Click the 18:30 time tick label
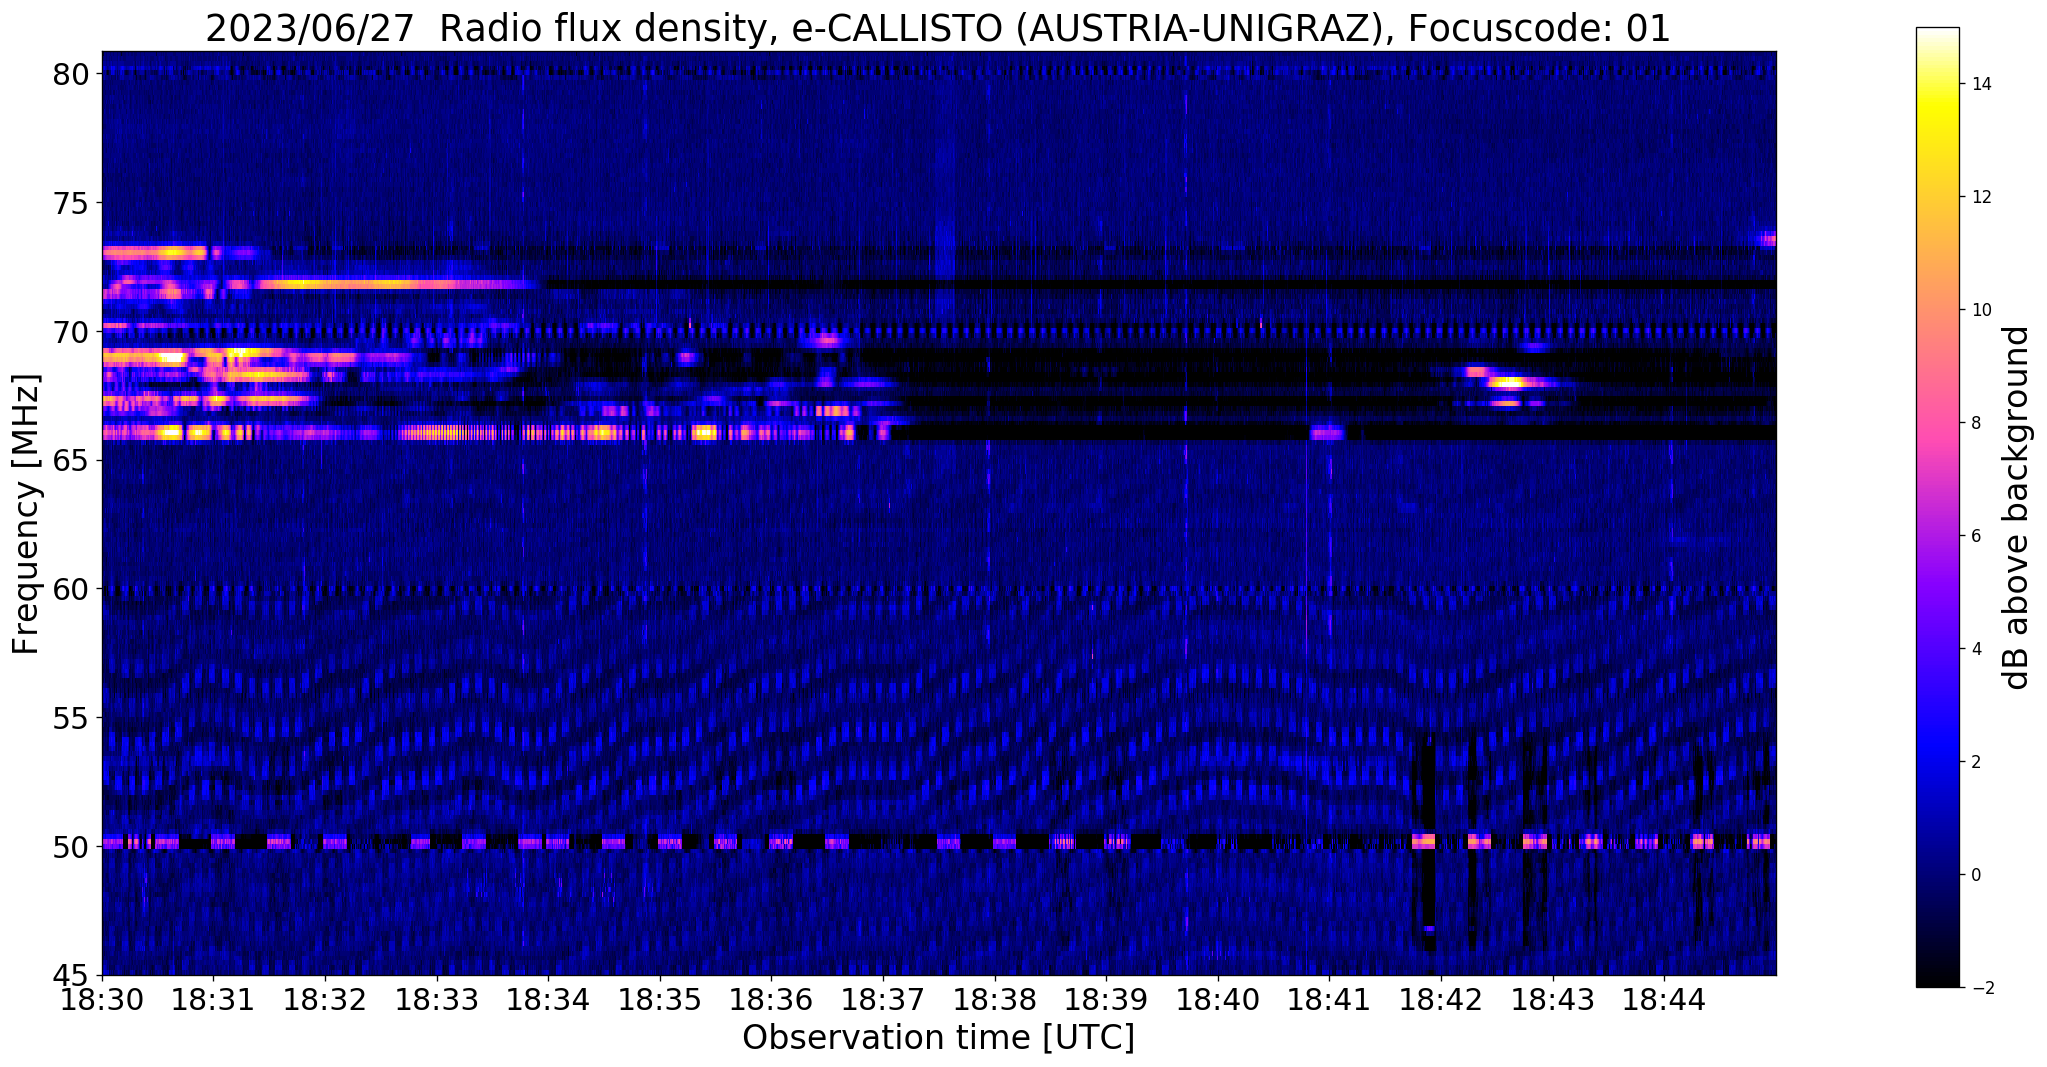Viewport: 2047px width, 1067px height. (x=102, y=999)
